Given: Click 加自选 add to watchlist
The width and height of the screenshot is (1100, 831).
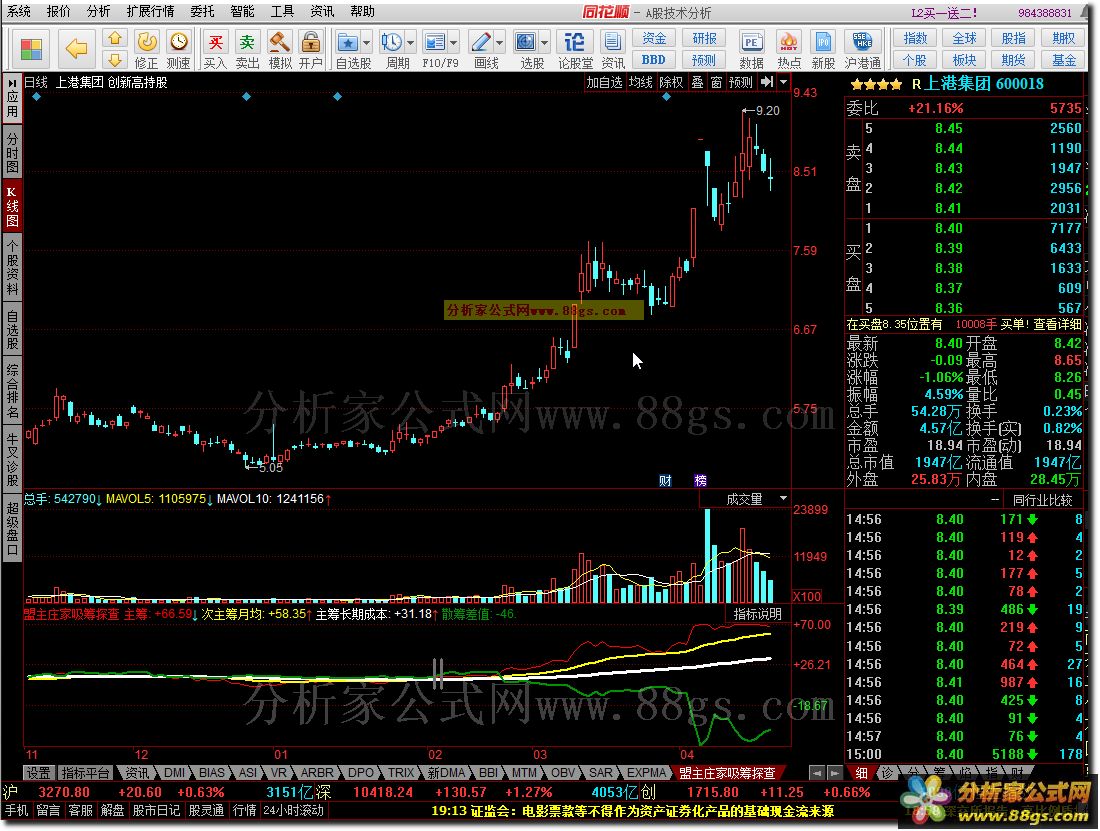Looking at the screenshot, I should pos(605,82).
